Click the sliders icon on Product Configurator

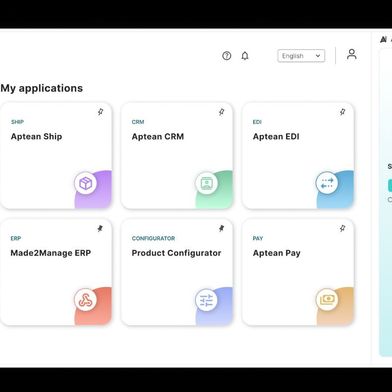[206, 300]
